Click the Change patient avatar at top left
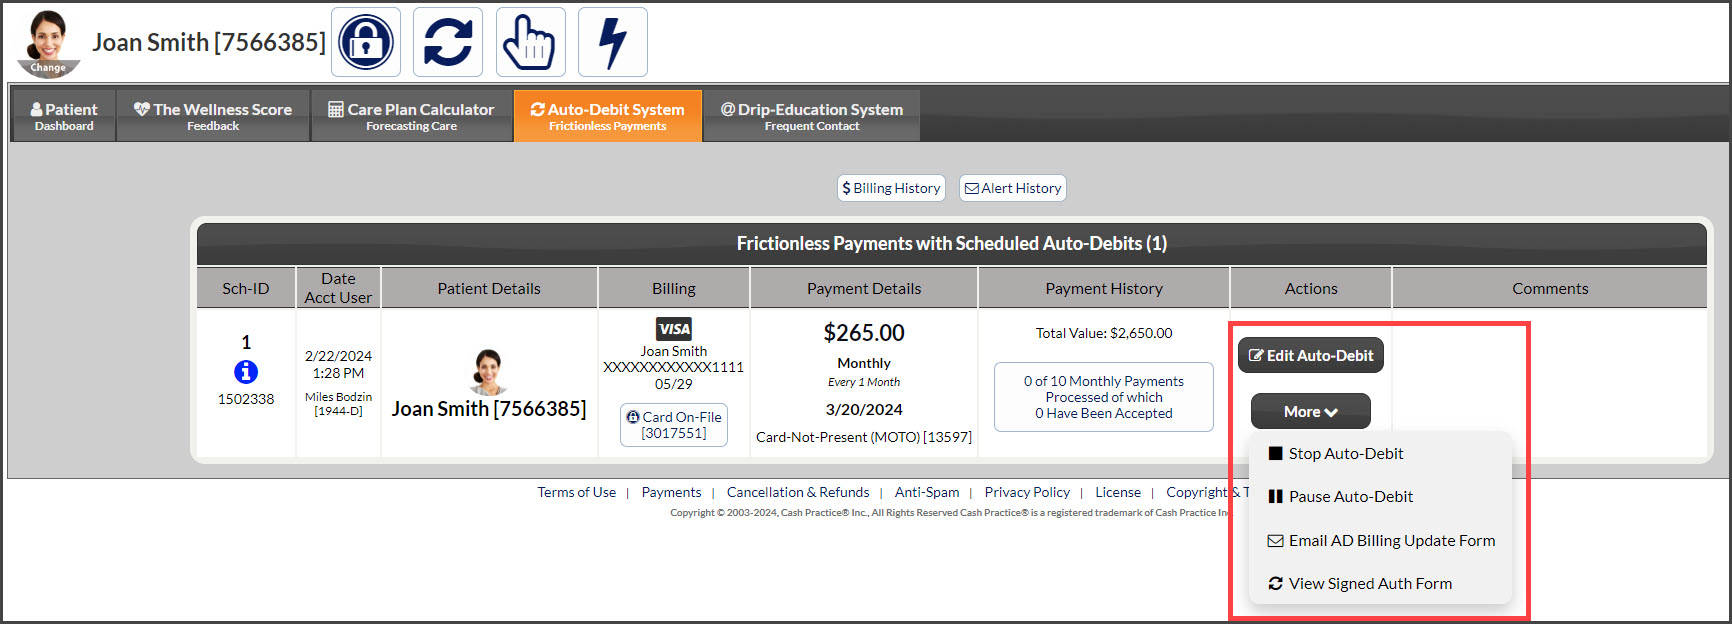 (x=48, y=44)
